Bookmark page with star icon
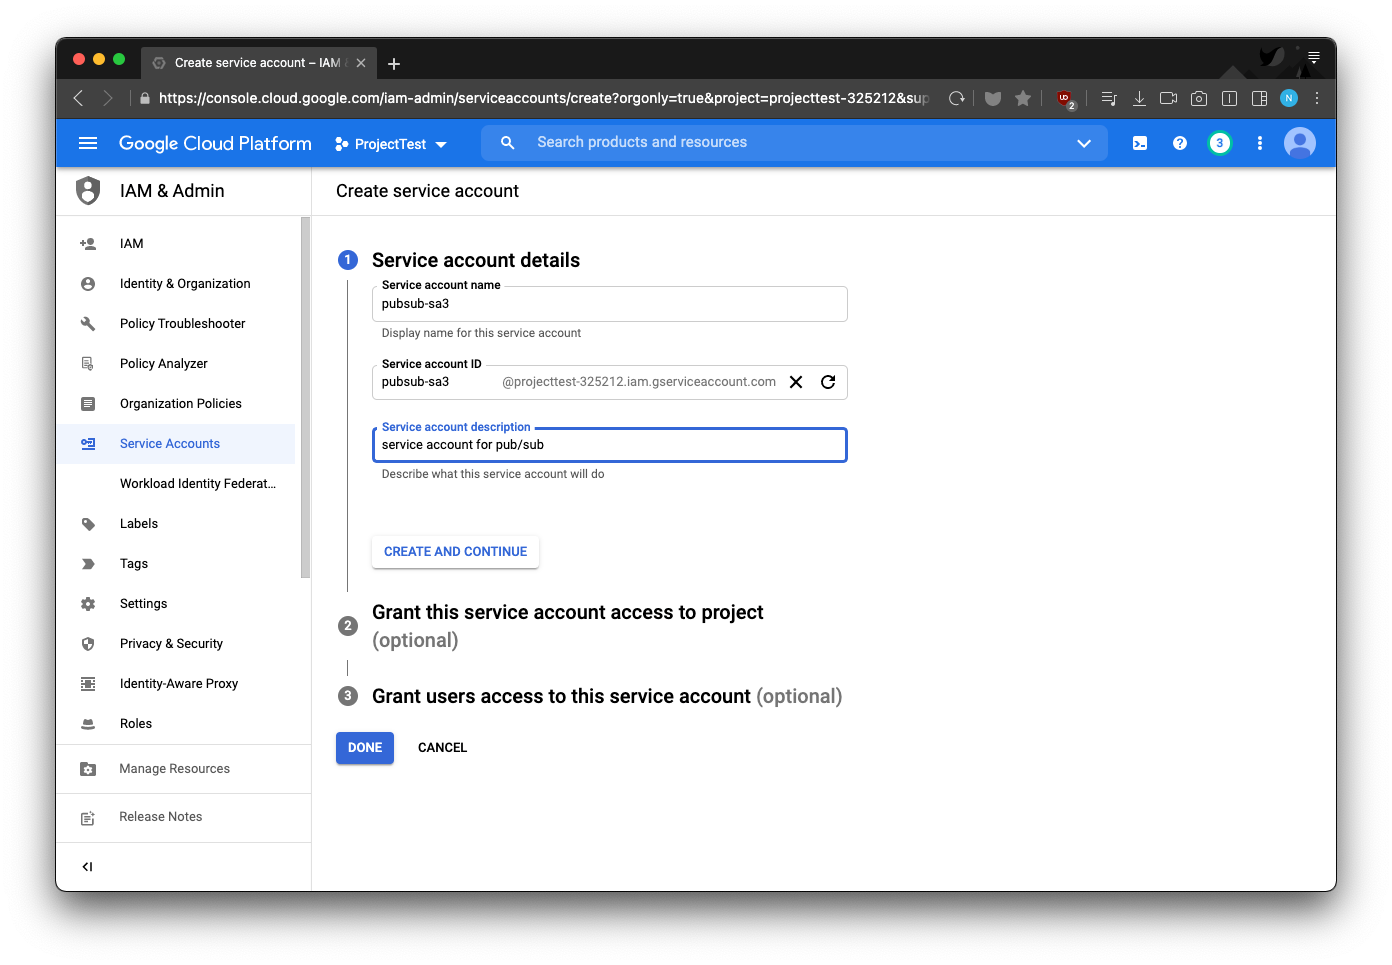This screenshot has height=965, width=1392. (x=1023, y=98)
